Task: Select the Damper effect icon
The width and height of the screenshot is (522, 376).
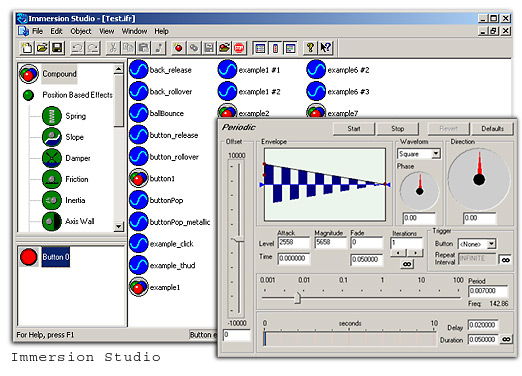Action: click(x=52, y=158)
